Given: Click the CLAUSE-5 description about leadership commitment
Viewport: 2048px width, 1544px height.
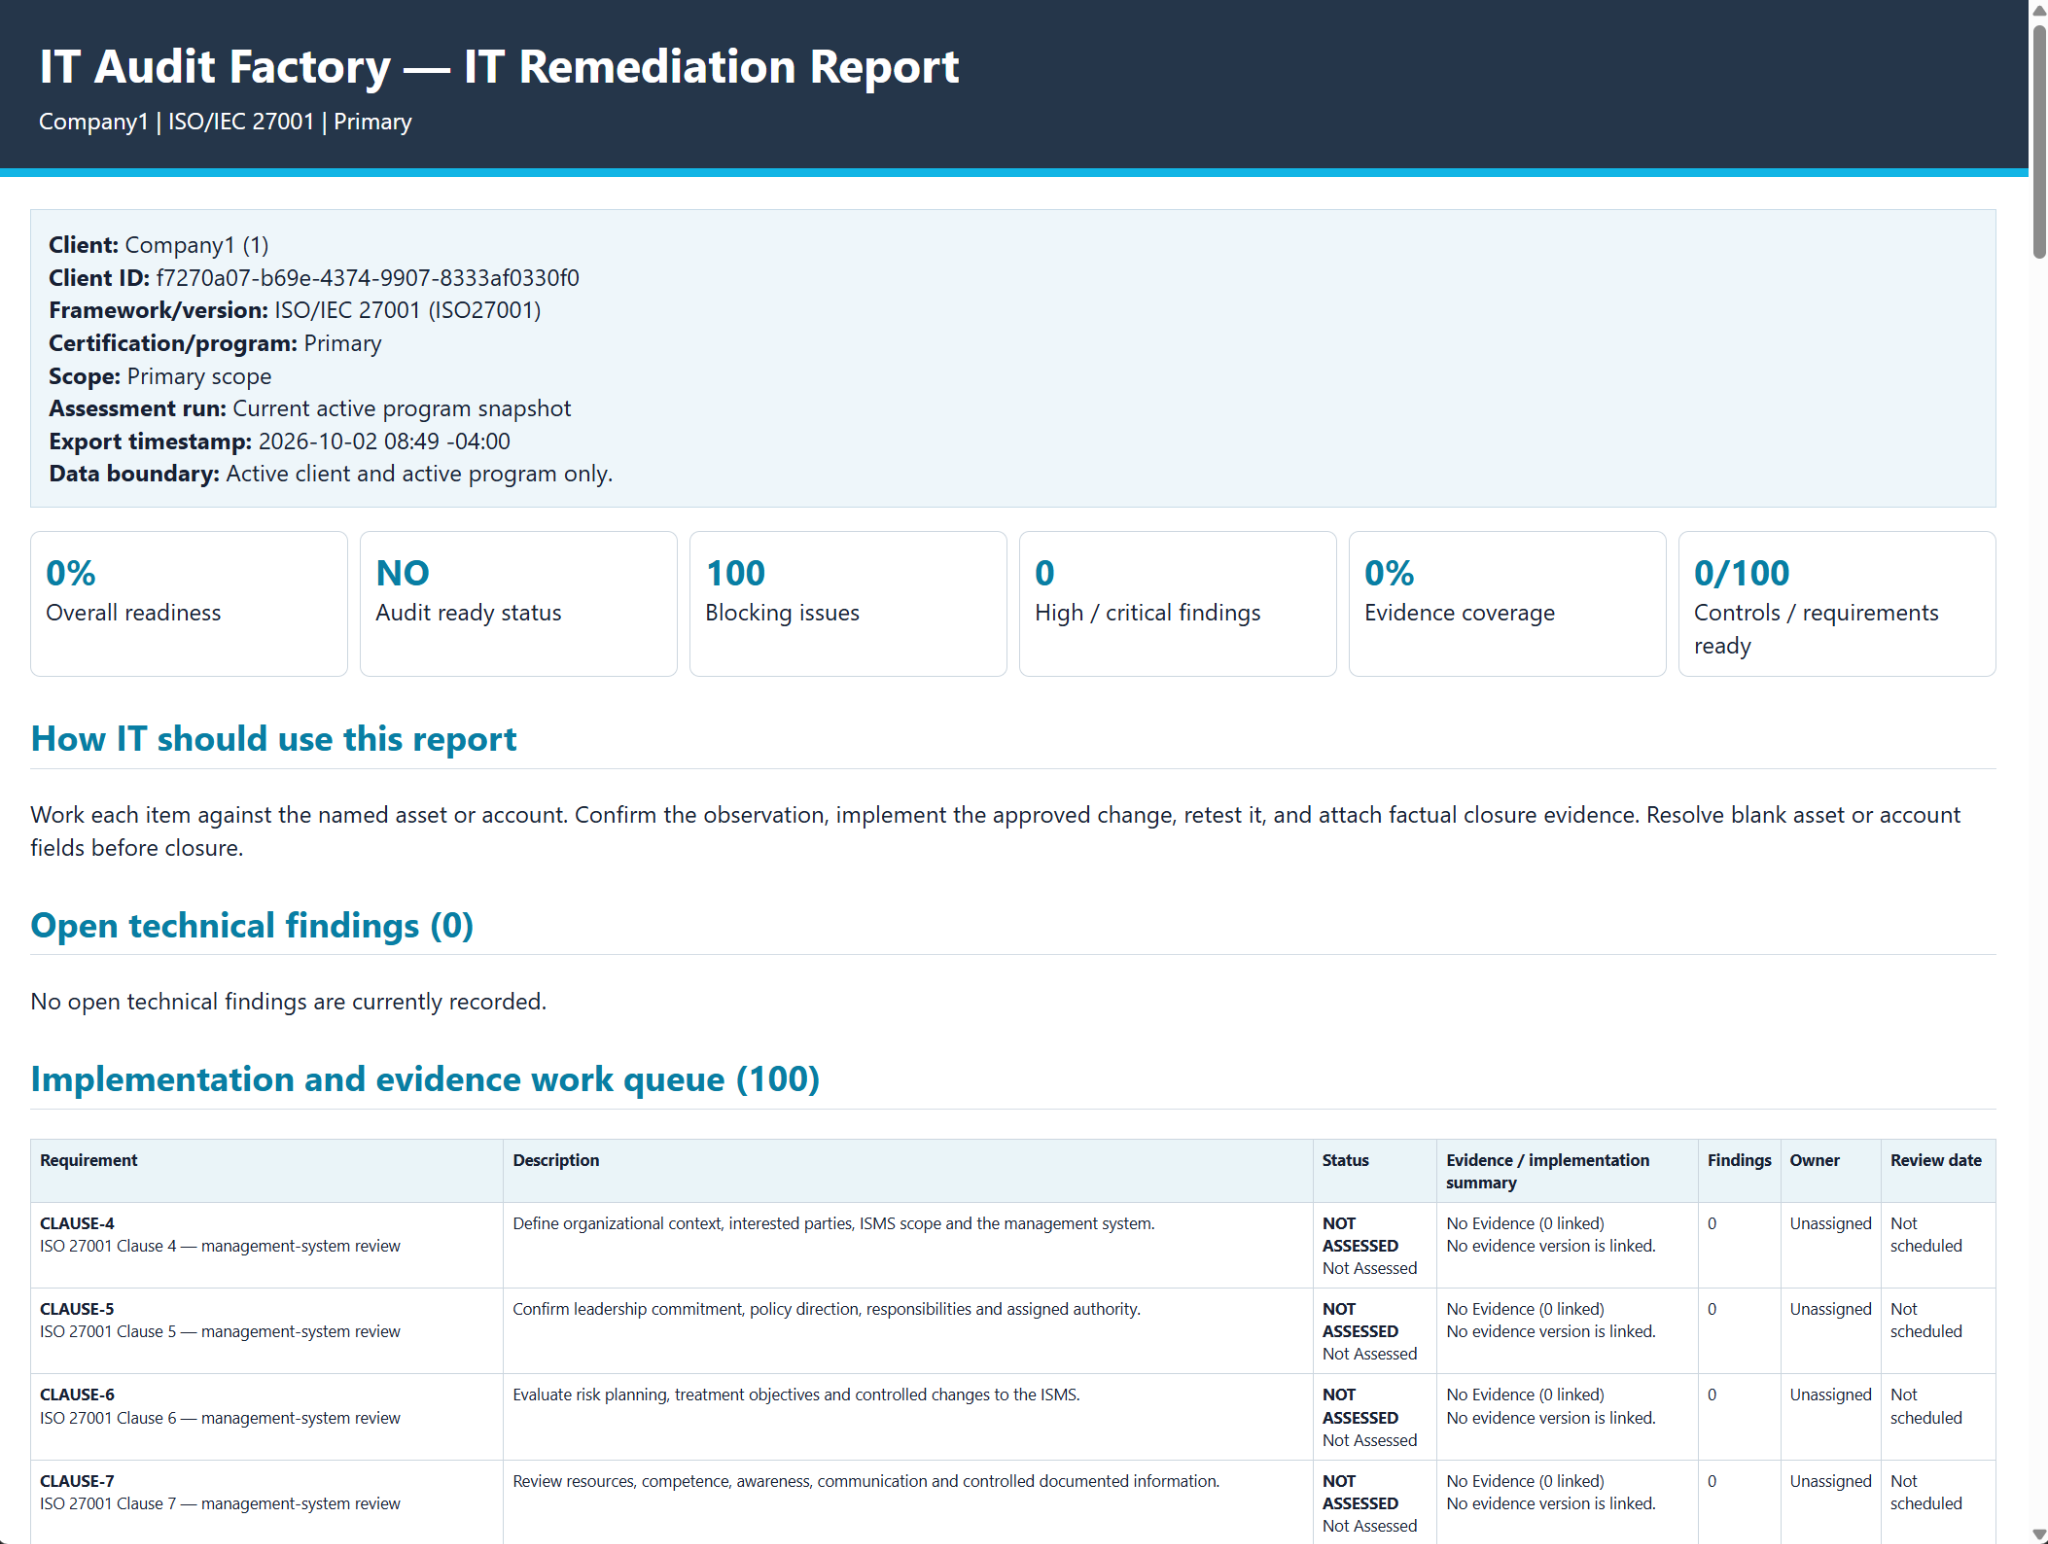Looking at the screenshot, I should coord(826,1309).
